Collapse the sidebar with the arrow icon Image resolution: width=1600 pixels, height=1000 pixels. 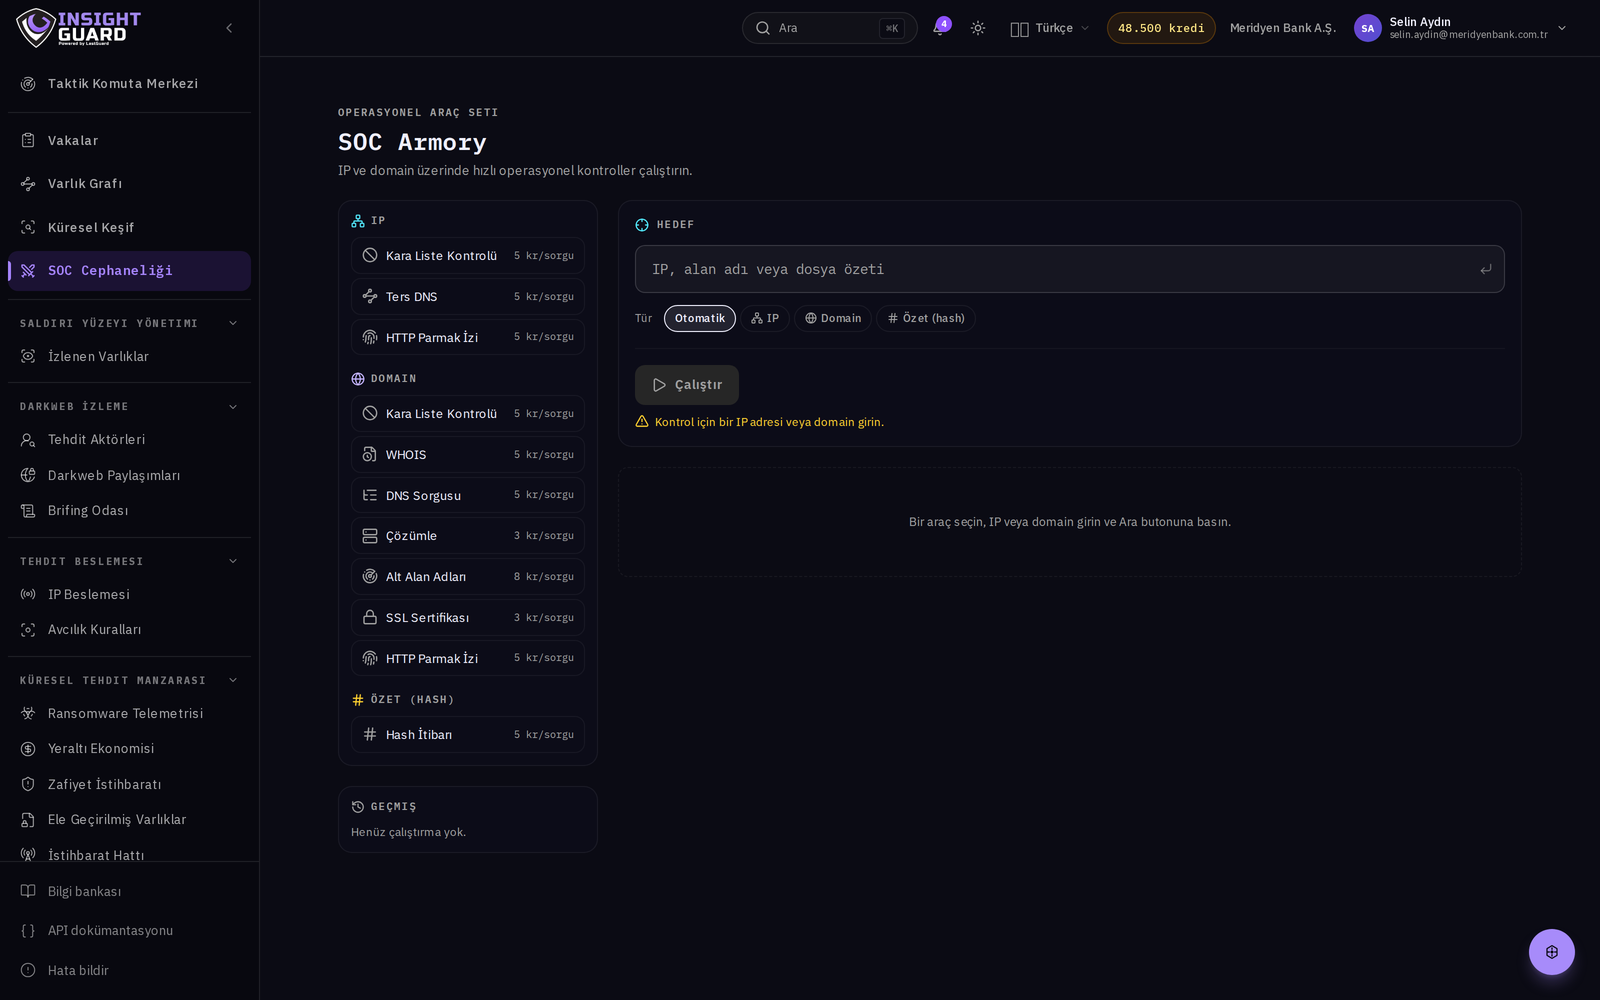(x=229, y=28)
